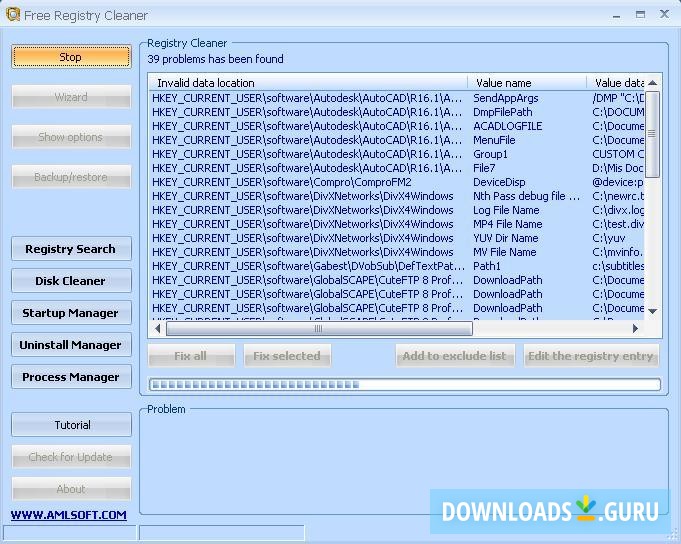Click 39 problems has been found text
The width and height of the screenshot is (681, 544).
point(215,59)
